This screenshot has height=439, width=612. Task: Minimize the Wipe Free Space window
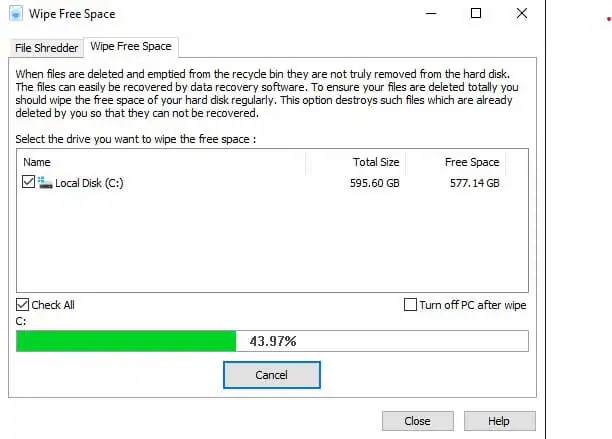tap(431, 14)
